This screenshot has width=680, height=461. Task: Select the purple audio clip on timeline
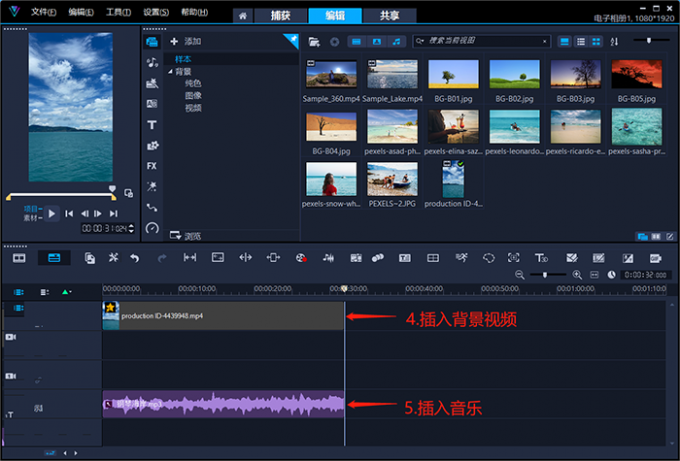223,404
